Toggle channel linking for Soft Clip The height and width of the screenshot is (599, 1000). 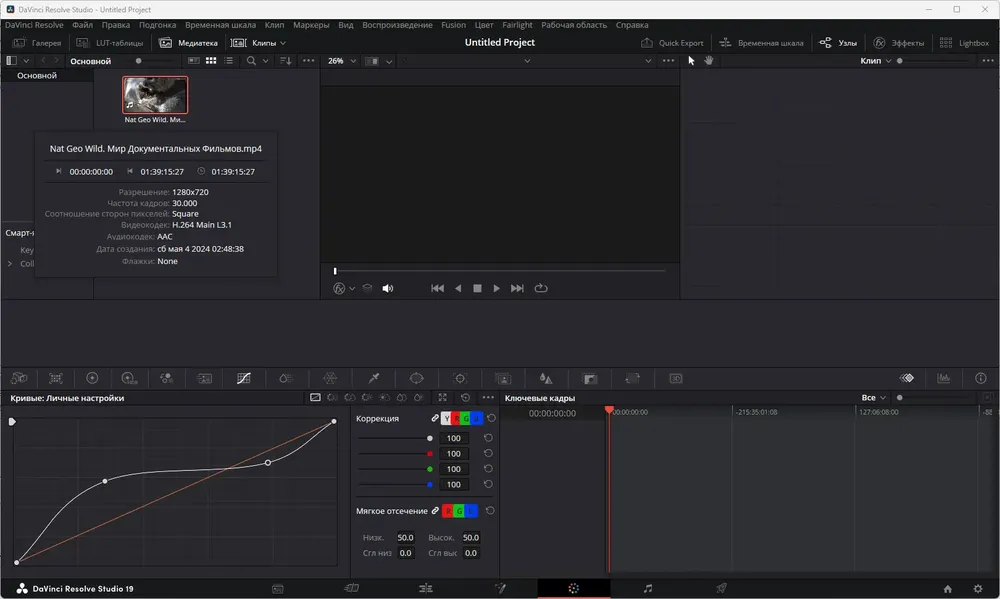435,511
